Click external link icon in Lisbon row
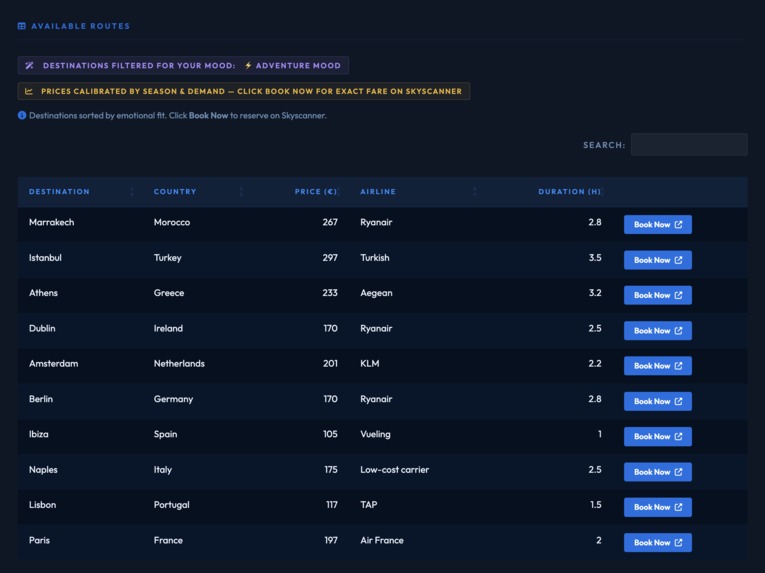 [x=678, y=507]
